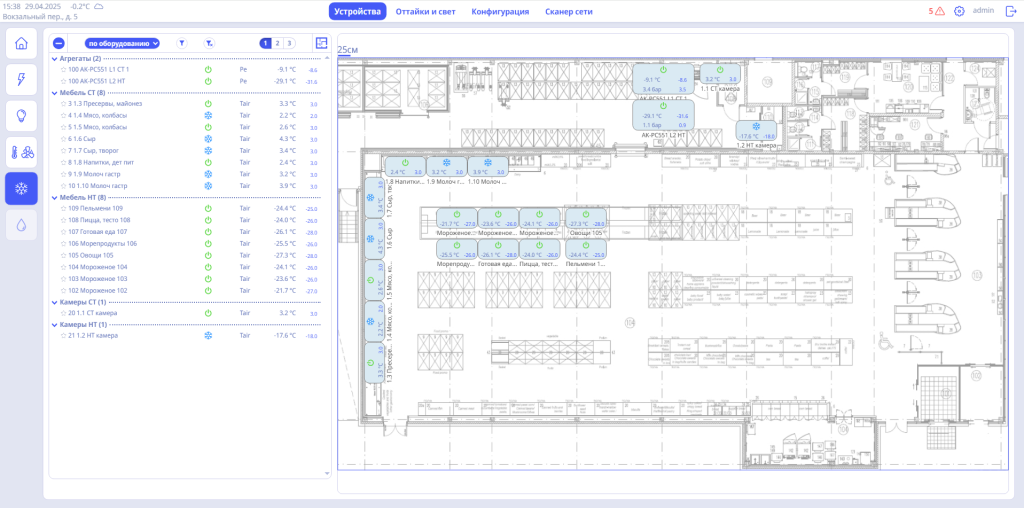
Task: Open the alarms warning triangle indicator
Action: pyautogui.click(x=939, y=12)
